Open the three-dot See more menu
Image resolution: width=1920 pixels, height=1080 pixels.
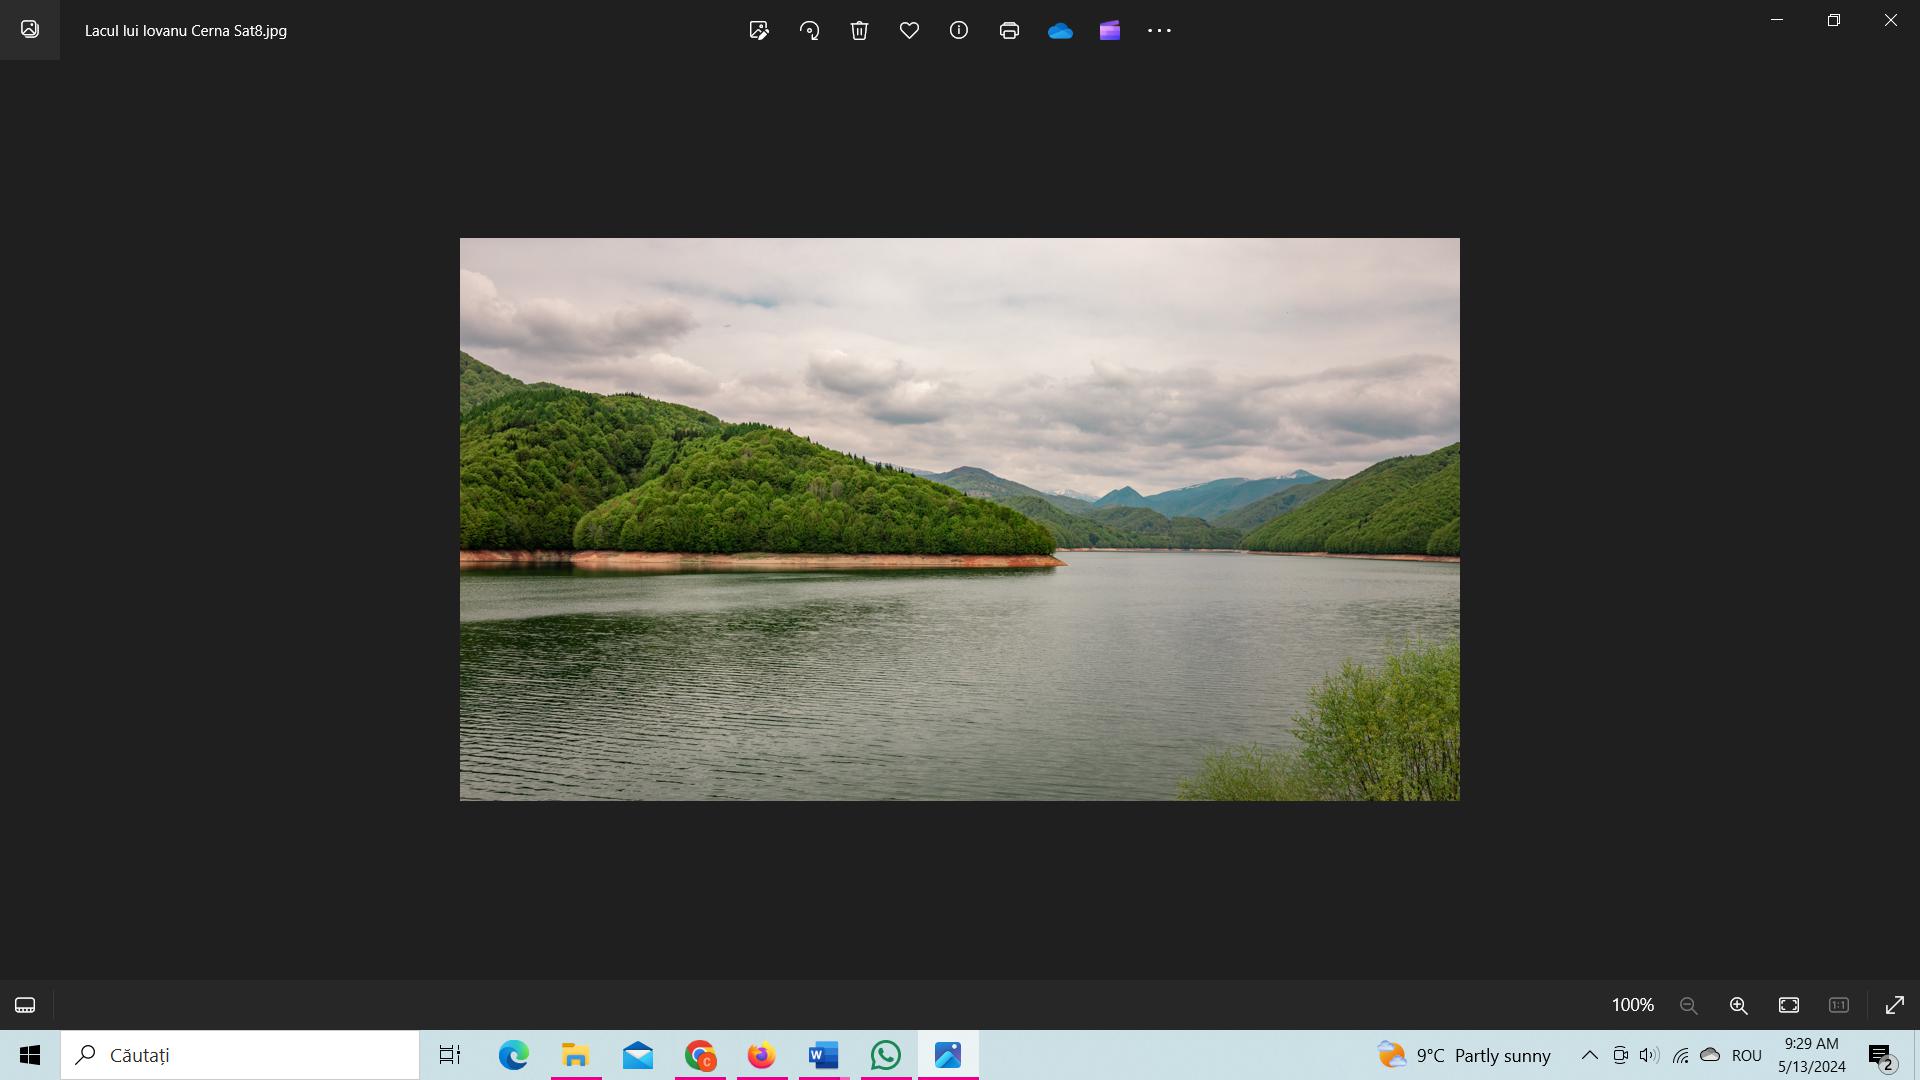coord(1159,30)
